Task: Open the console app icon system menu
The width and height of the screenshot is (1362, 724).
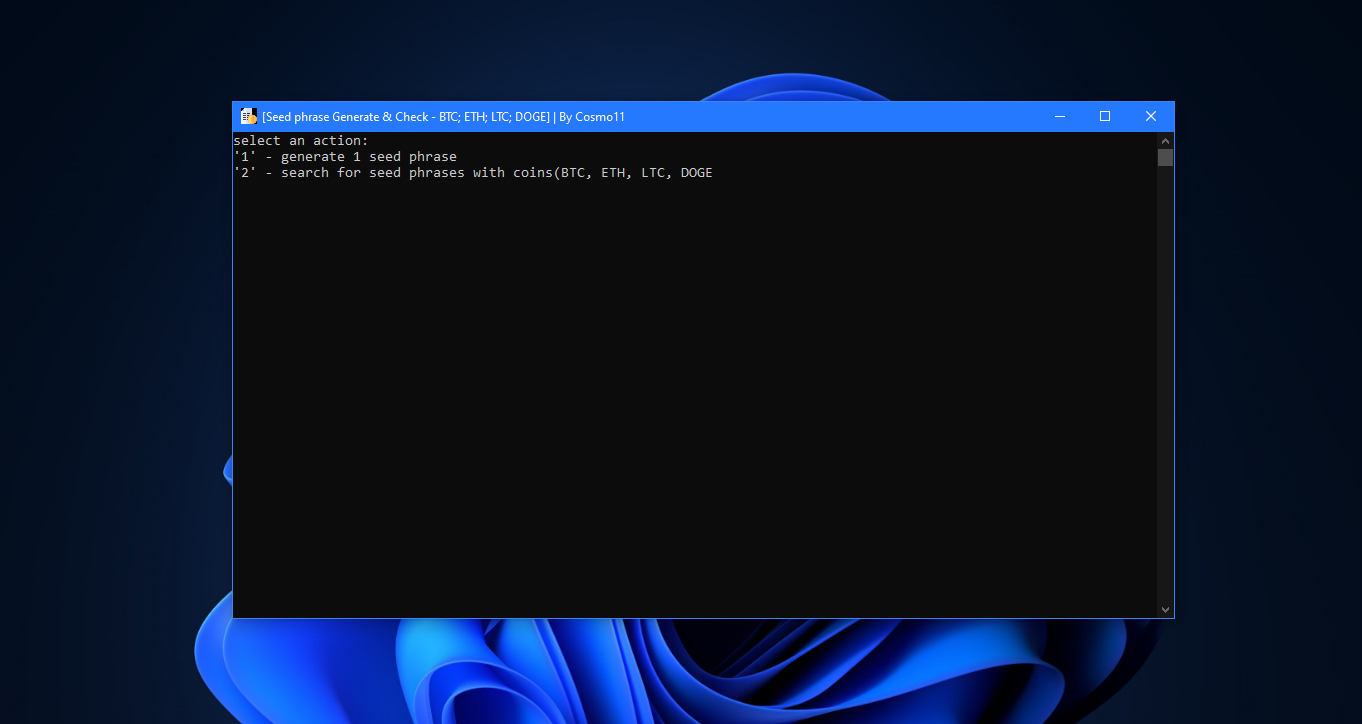Action: (249, 116)
